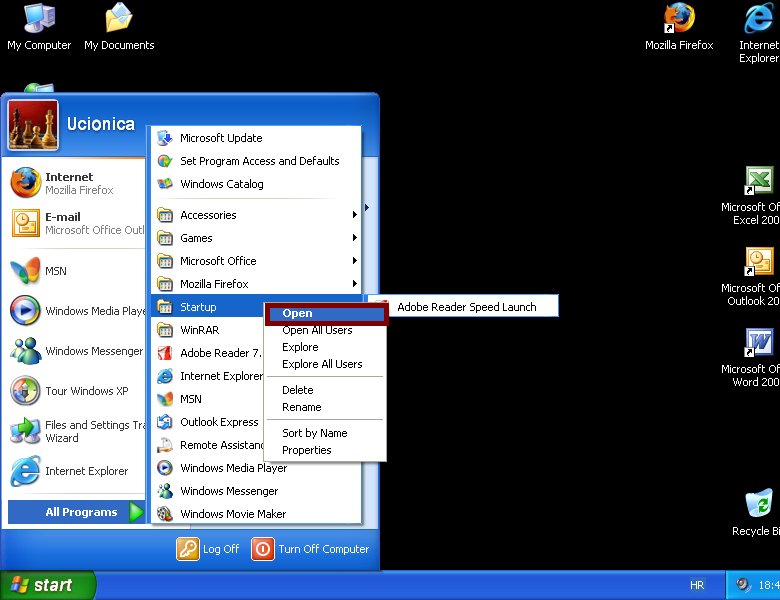
Task: Choose Explore All Users in context menu
Action: (x=326, y=364)
